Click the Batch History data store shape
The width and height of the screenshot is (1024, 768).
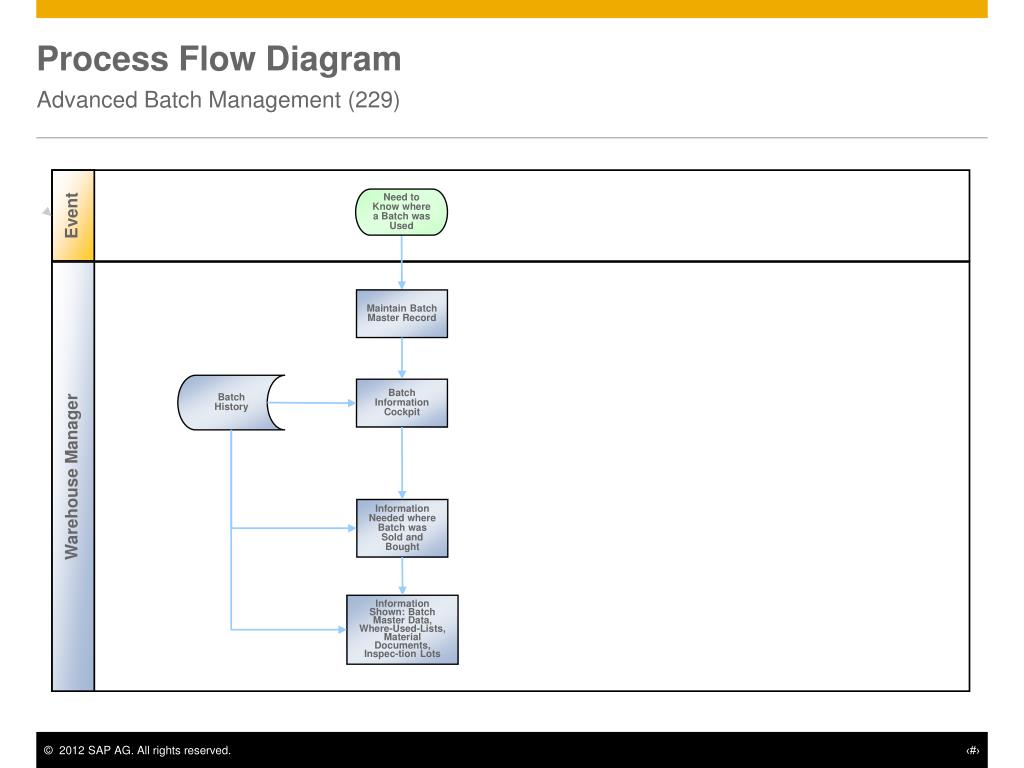tap(231, 402)
